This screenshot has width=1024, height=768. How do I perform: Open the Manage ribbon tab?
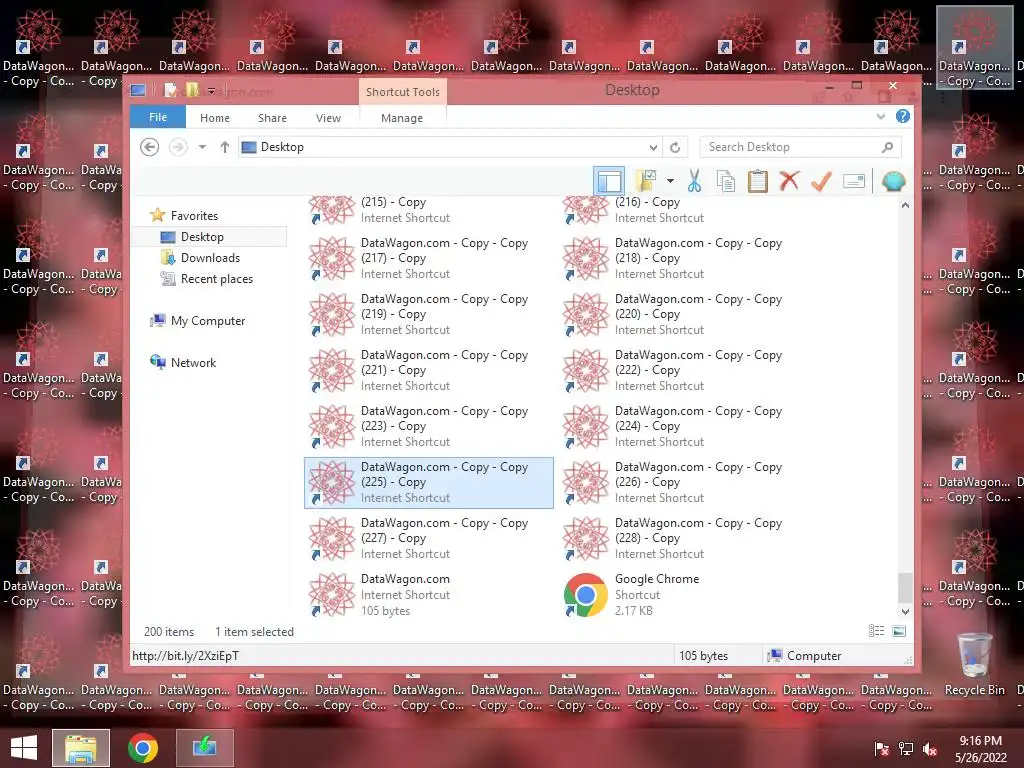click(x=402, y=118)
